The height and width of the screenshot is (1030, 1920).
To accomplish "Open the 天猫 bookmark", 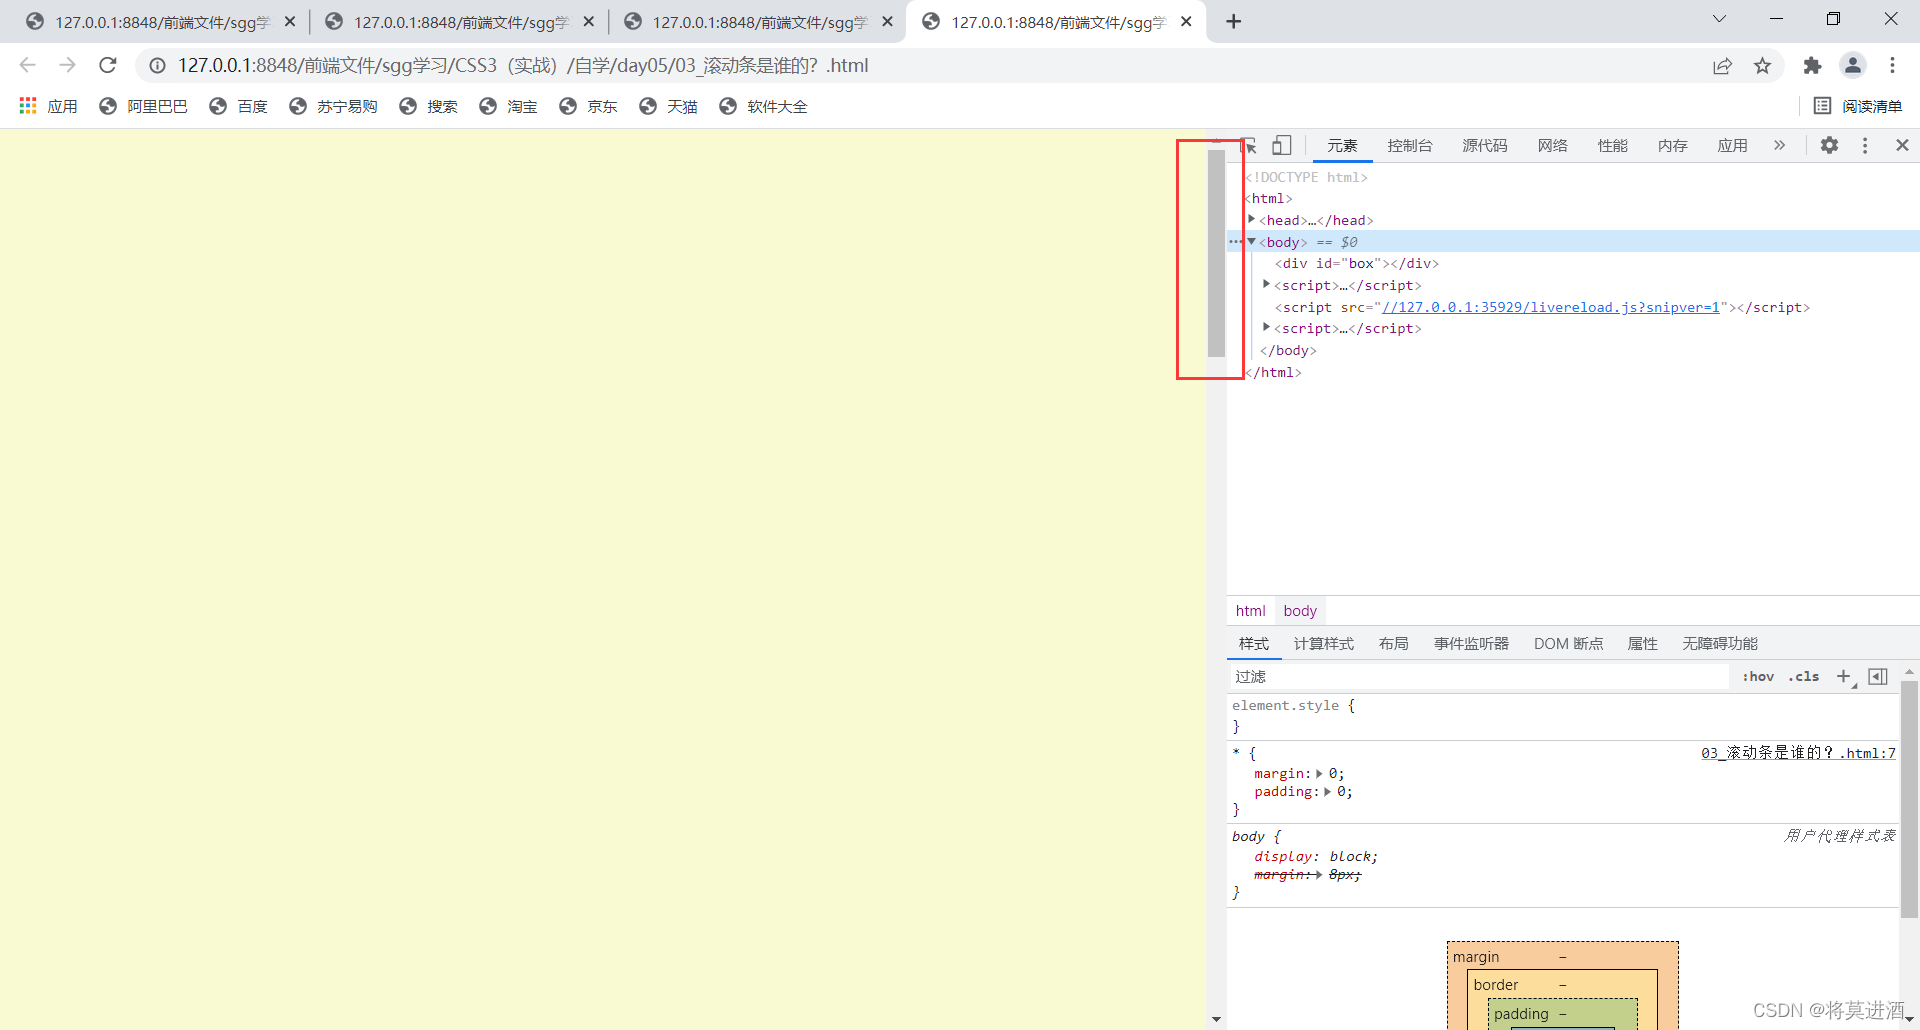I will click(668, 106).
